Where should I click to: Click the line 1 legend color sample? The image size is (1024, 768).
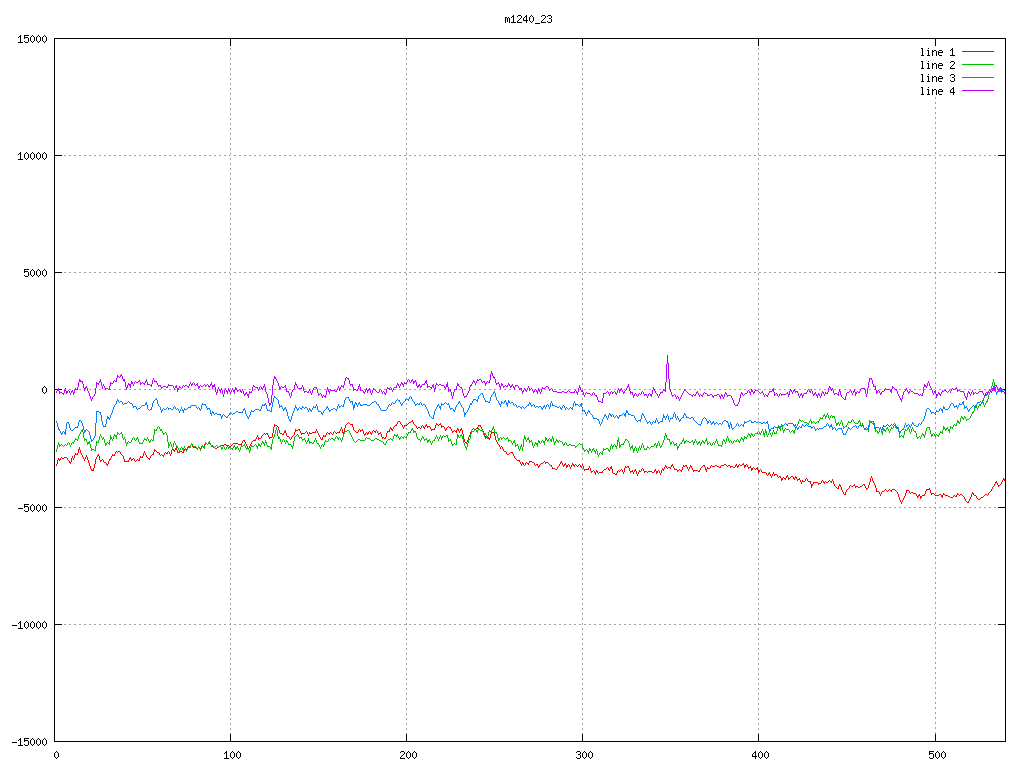coord(978,52)
